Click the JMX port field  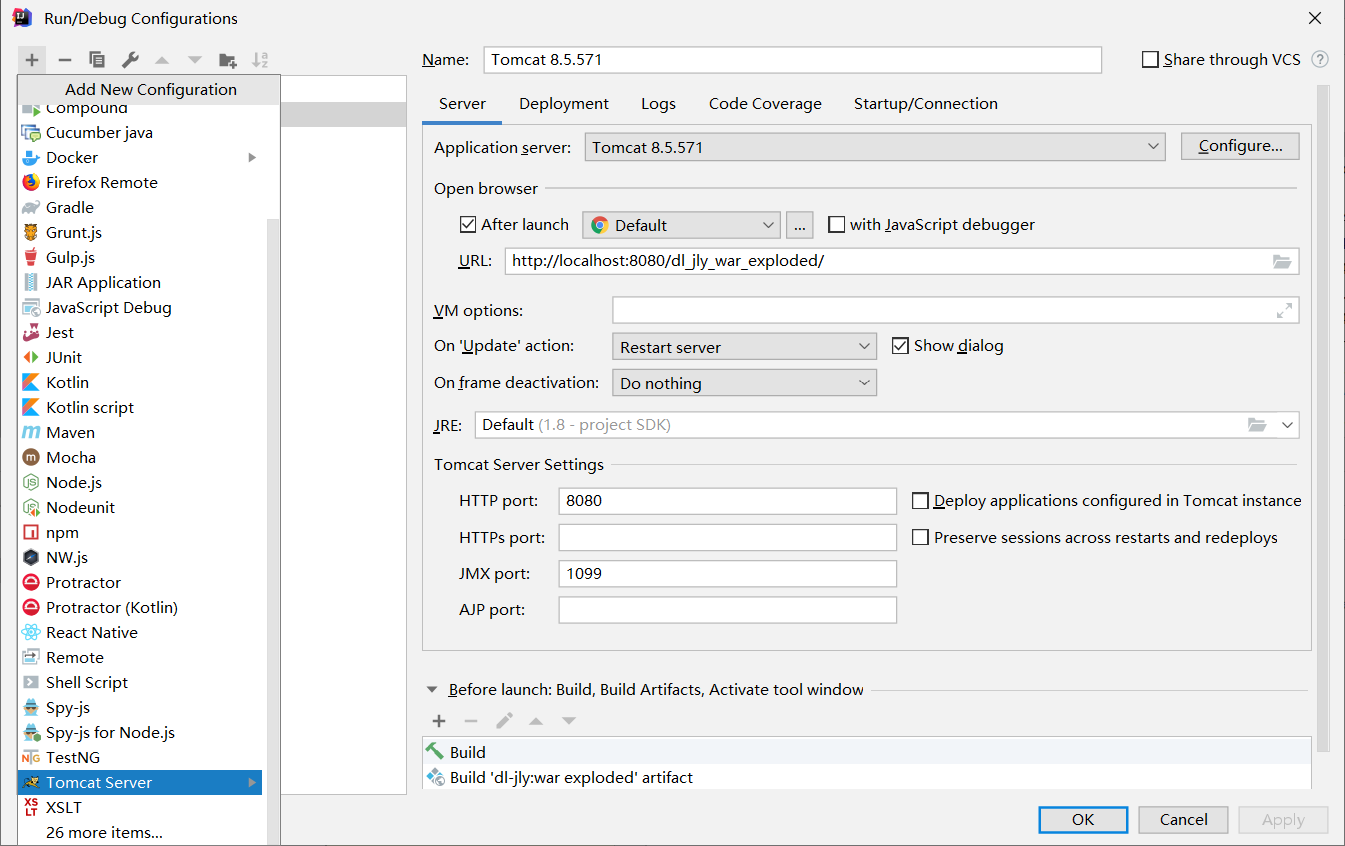728,574
